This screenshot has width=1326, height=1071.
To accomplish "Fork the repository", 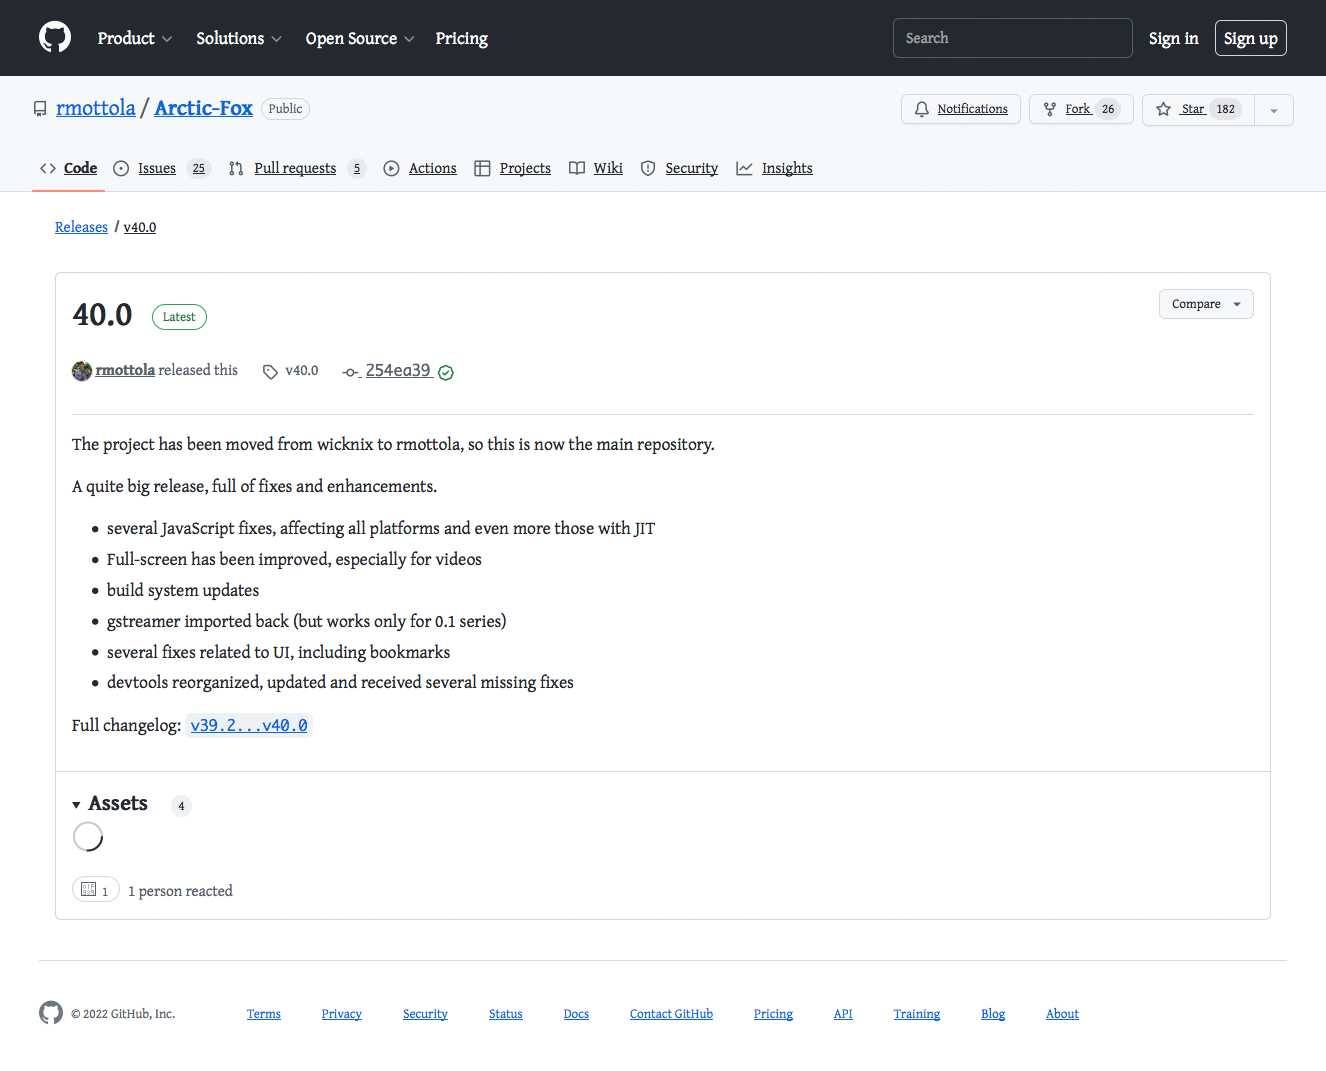I will tap(1081, 109).
